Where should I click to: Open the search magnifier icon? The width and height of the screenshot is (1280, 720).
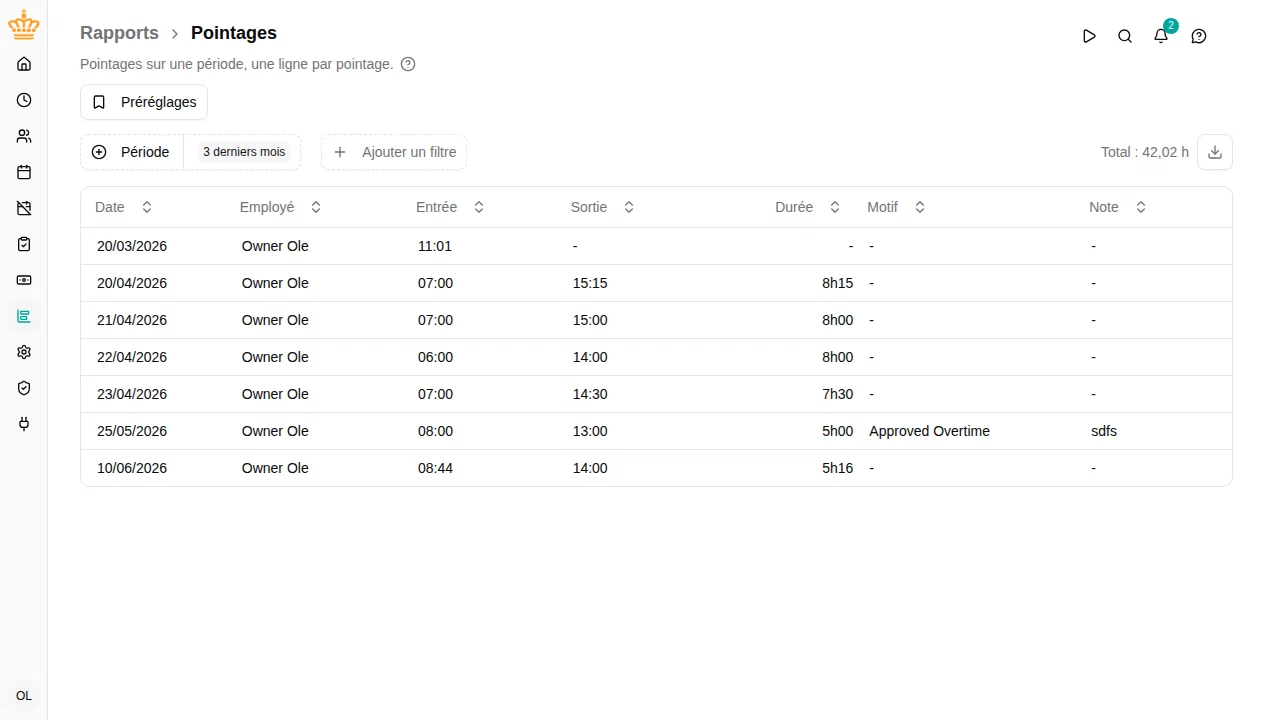point(1125,36)
